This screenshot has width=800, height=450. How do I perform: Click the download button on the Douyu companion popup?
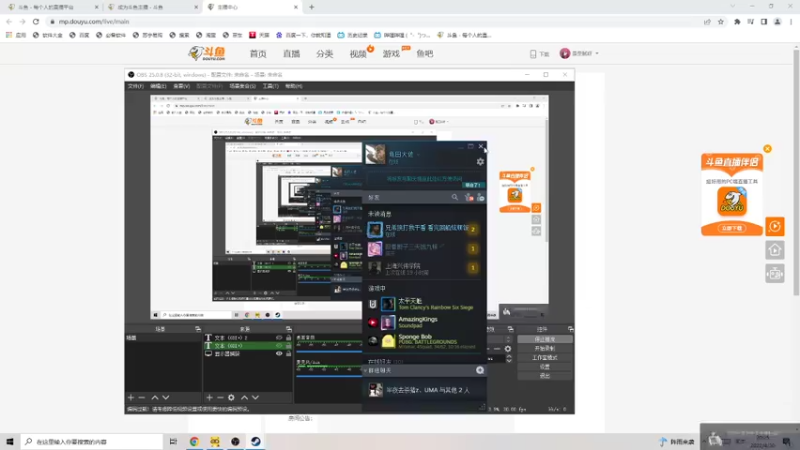click(x=732, y=228)
